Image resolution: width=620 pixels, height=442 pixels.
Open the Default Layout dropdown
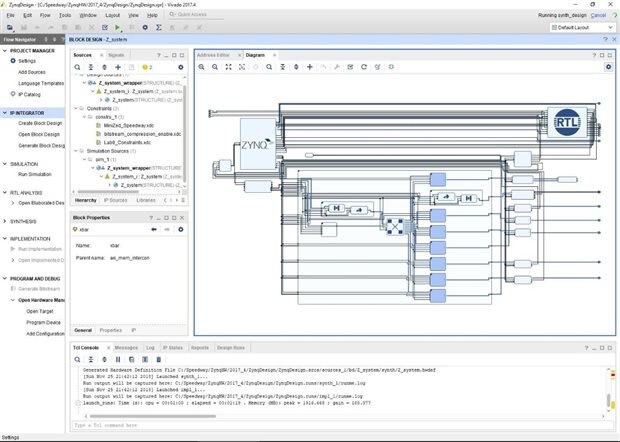coord(578,28)
